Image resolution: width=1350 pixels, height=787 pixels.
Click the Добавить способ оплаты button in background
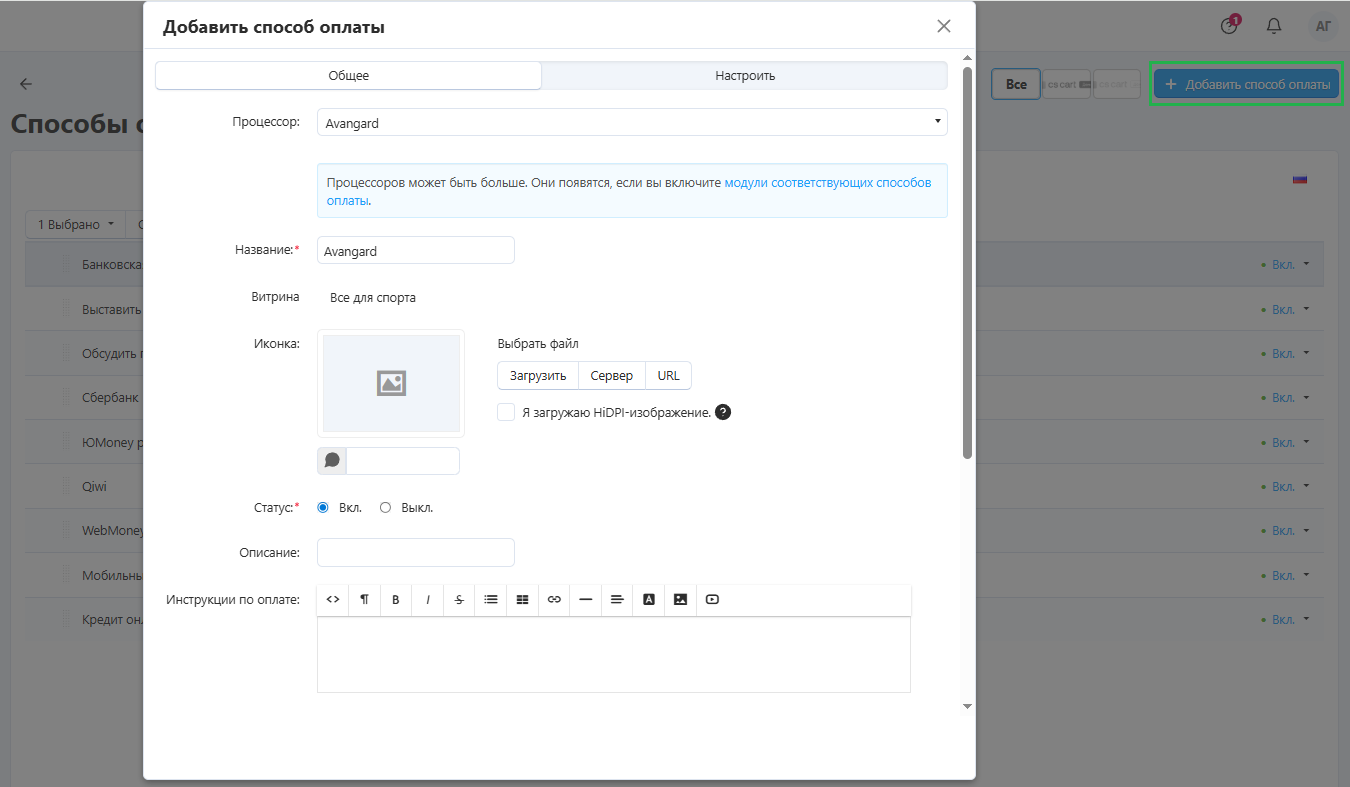click(x=1246, y=85)
